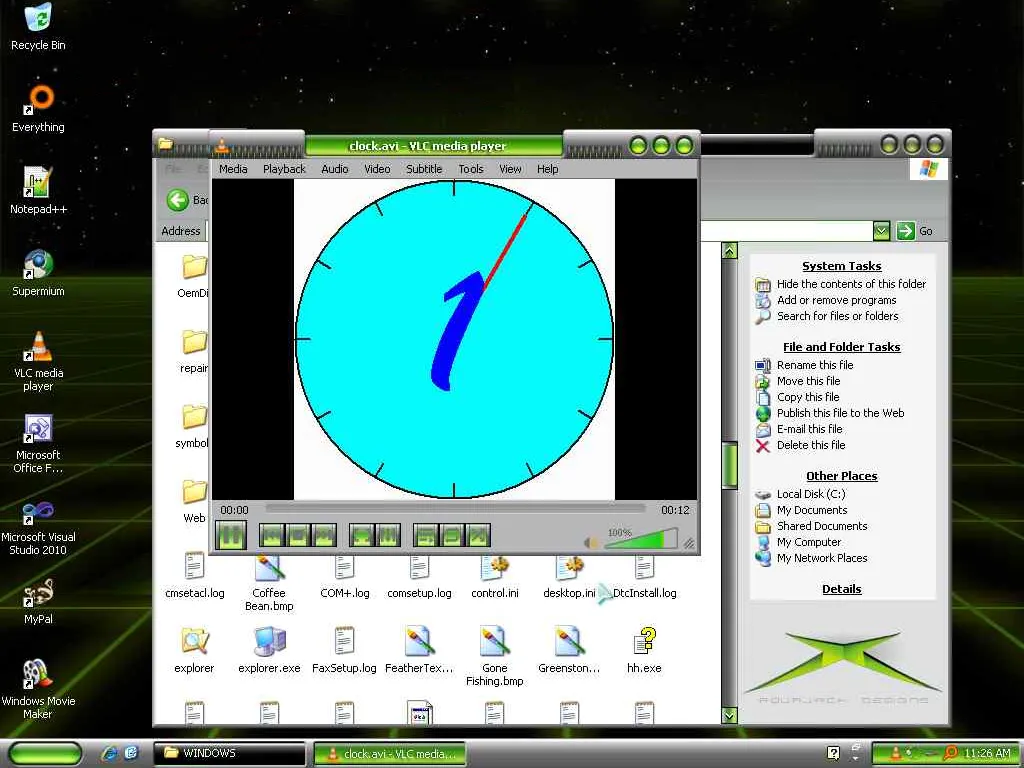Image resolution: width=1024 pixels, height=768 pixels.
Task: Open Shared Documents in Other Places
Action: tap(822, 526)
